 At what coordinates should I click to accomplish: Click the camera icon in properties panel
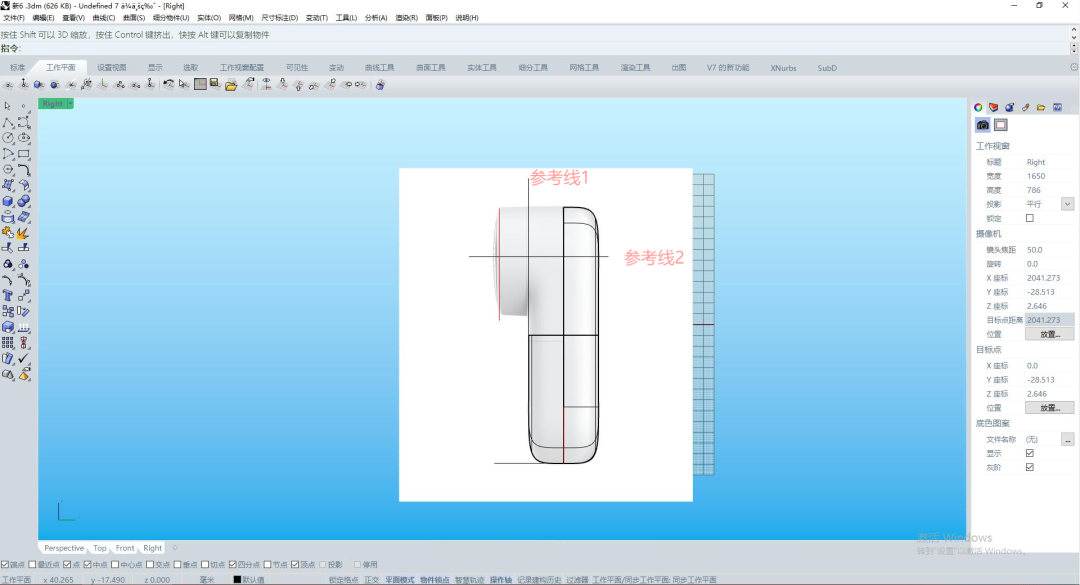[x=983, y=125]
